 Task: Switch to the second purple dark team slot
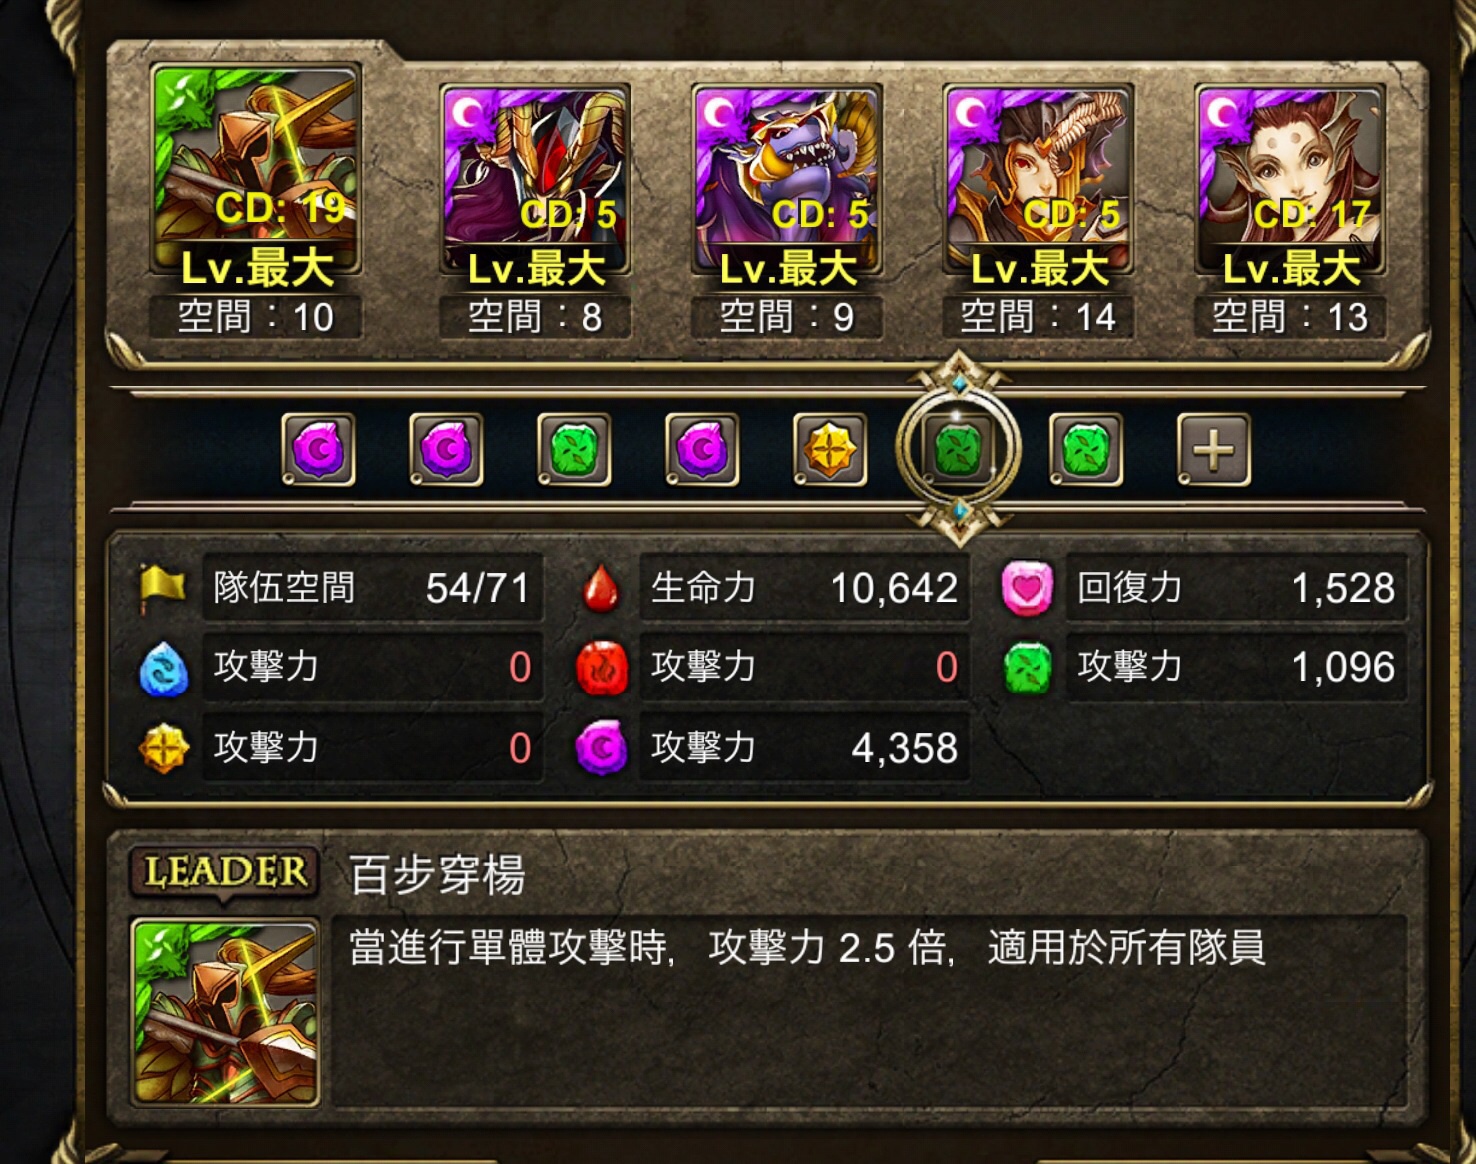(x=447, y=449)
